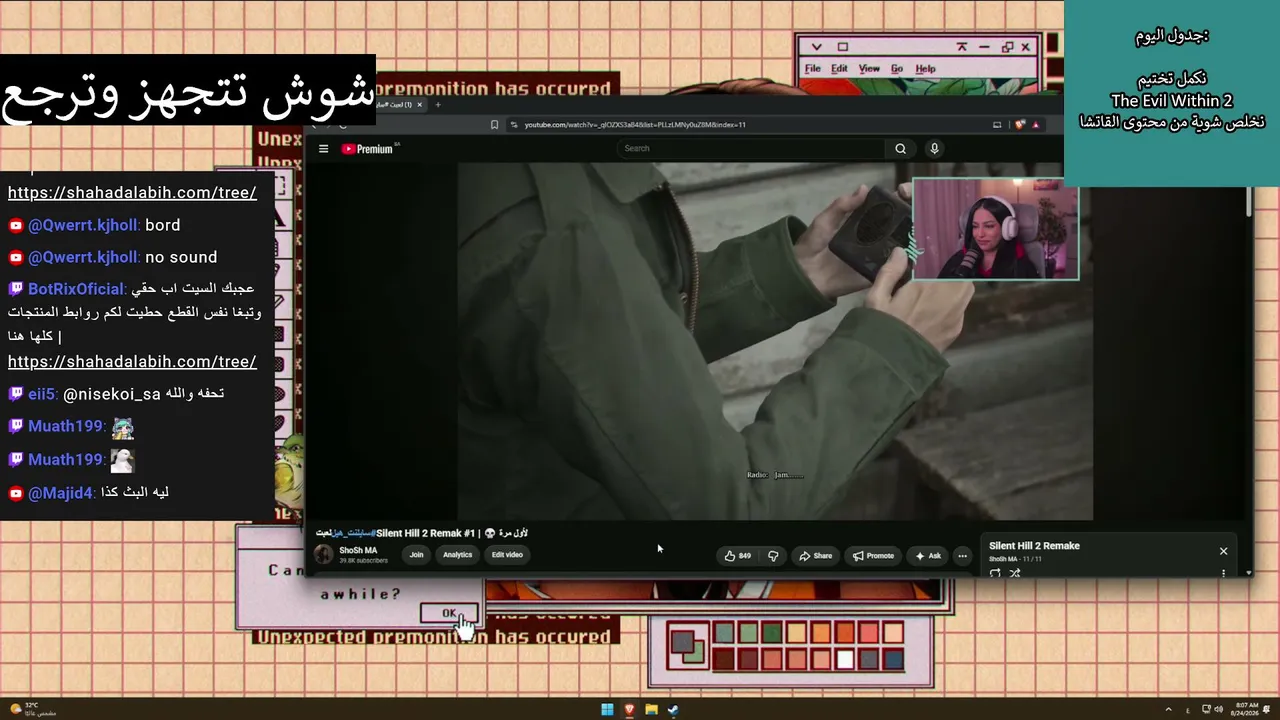This screenshot has width=1280, height=720.
Task: Click the small square icon in the retro window title bar
Action: 842,47
